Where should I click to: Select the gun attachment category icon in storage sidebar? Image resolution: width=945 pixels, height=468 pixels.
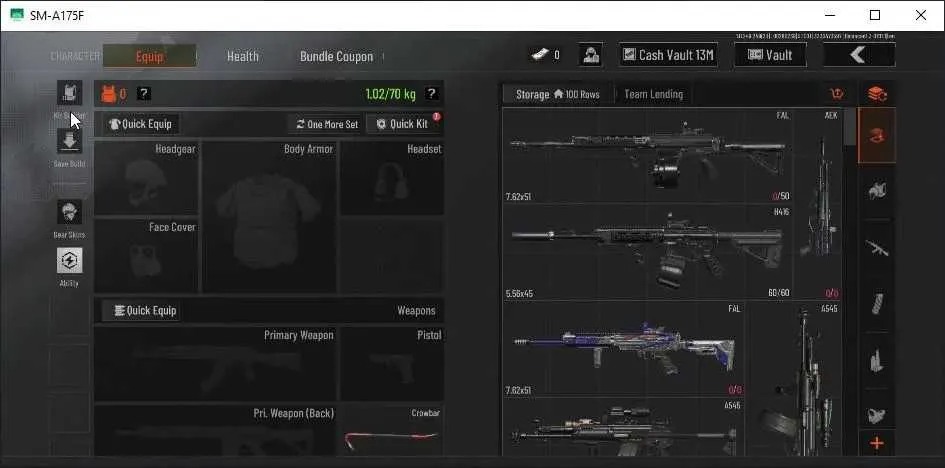click(x=877, y=360)
